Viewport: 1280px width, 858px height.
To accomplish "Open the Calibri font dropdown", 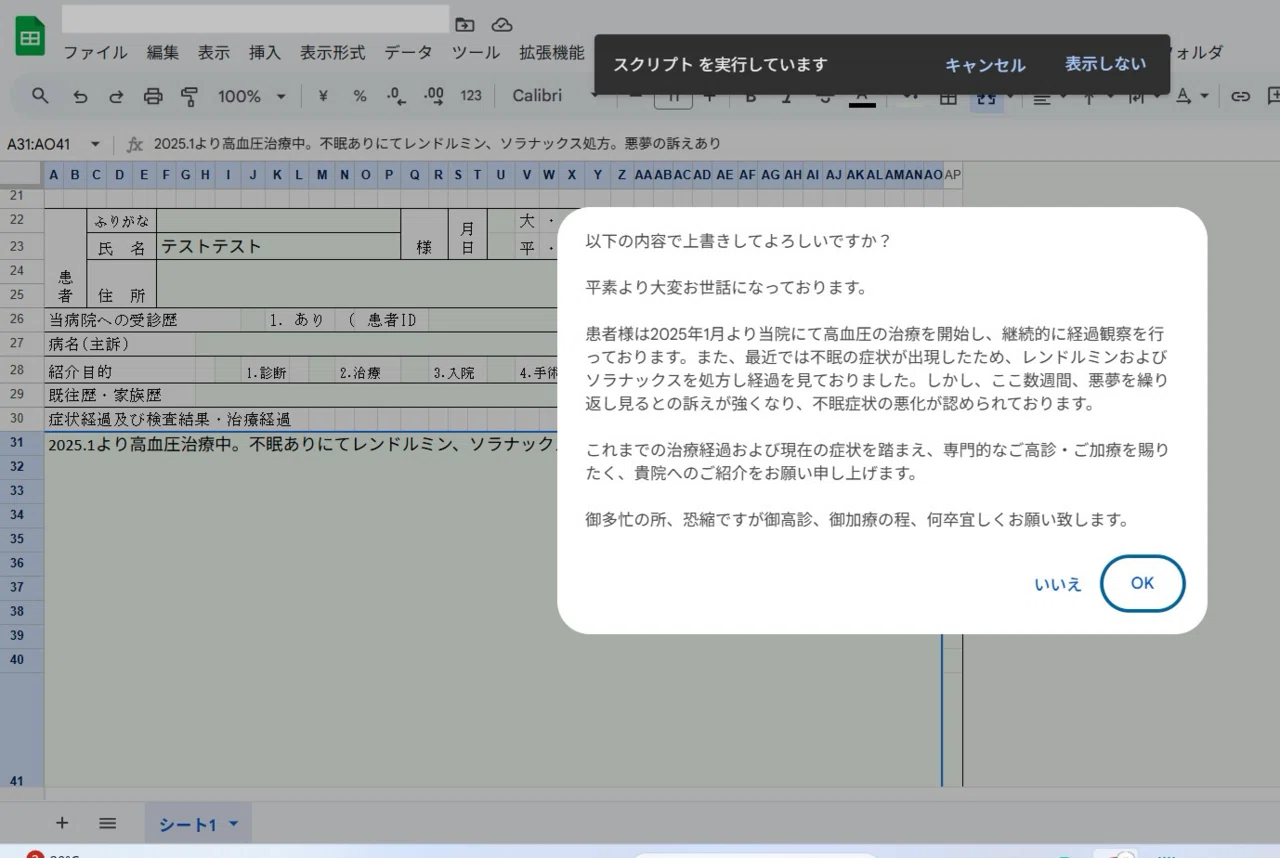I will [x=555, y=96].
